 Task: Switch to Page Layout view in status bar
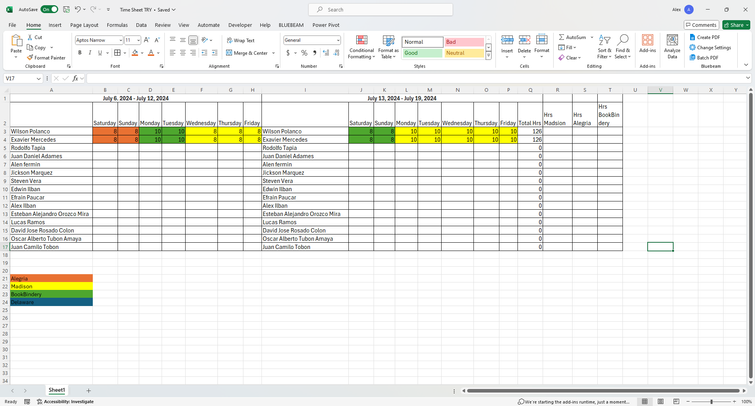(661, 401)
